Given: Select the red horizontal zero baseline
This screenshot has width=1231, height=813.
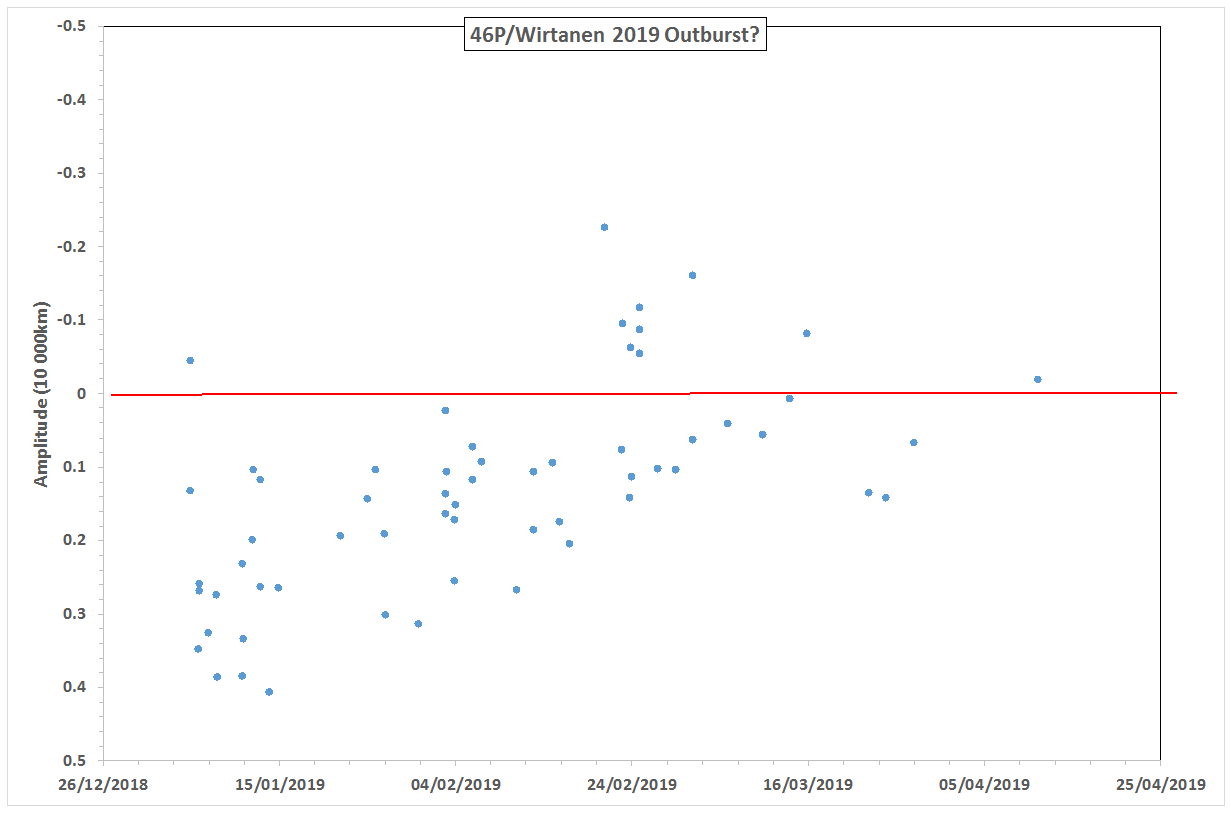Looking at the screenshot, I should tap(644, 394).
